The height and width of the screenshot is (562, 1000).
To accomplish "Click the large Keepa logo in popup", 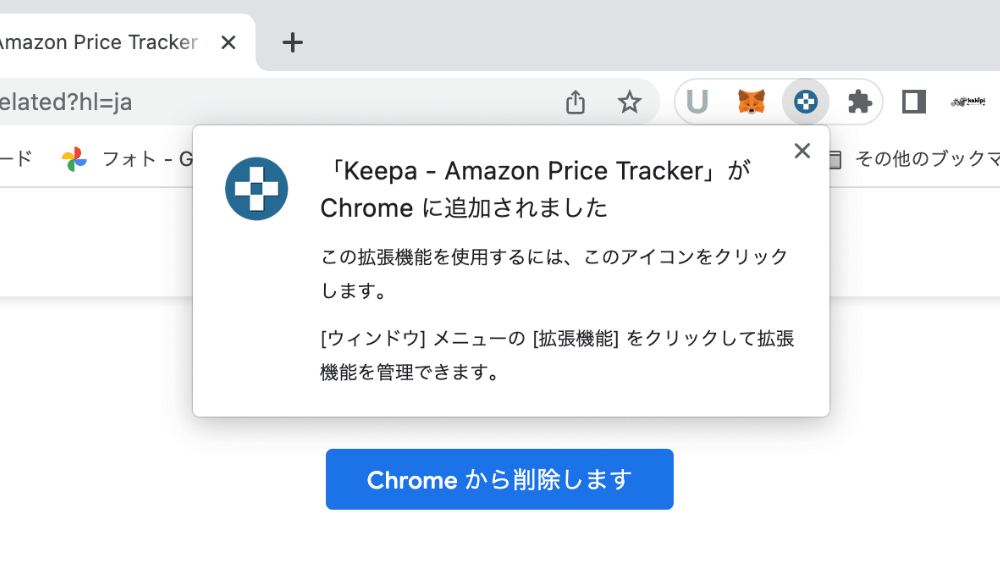I will tap(256, 189).
